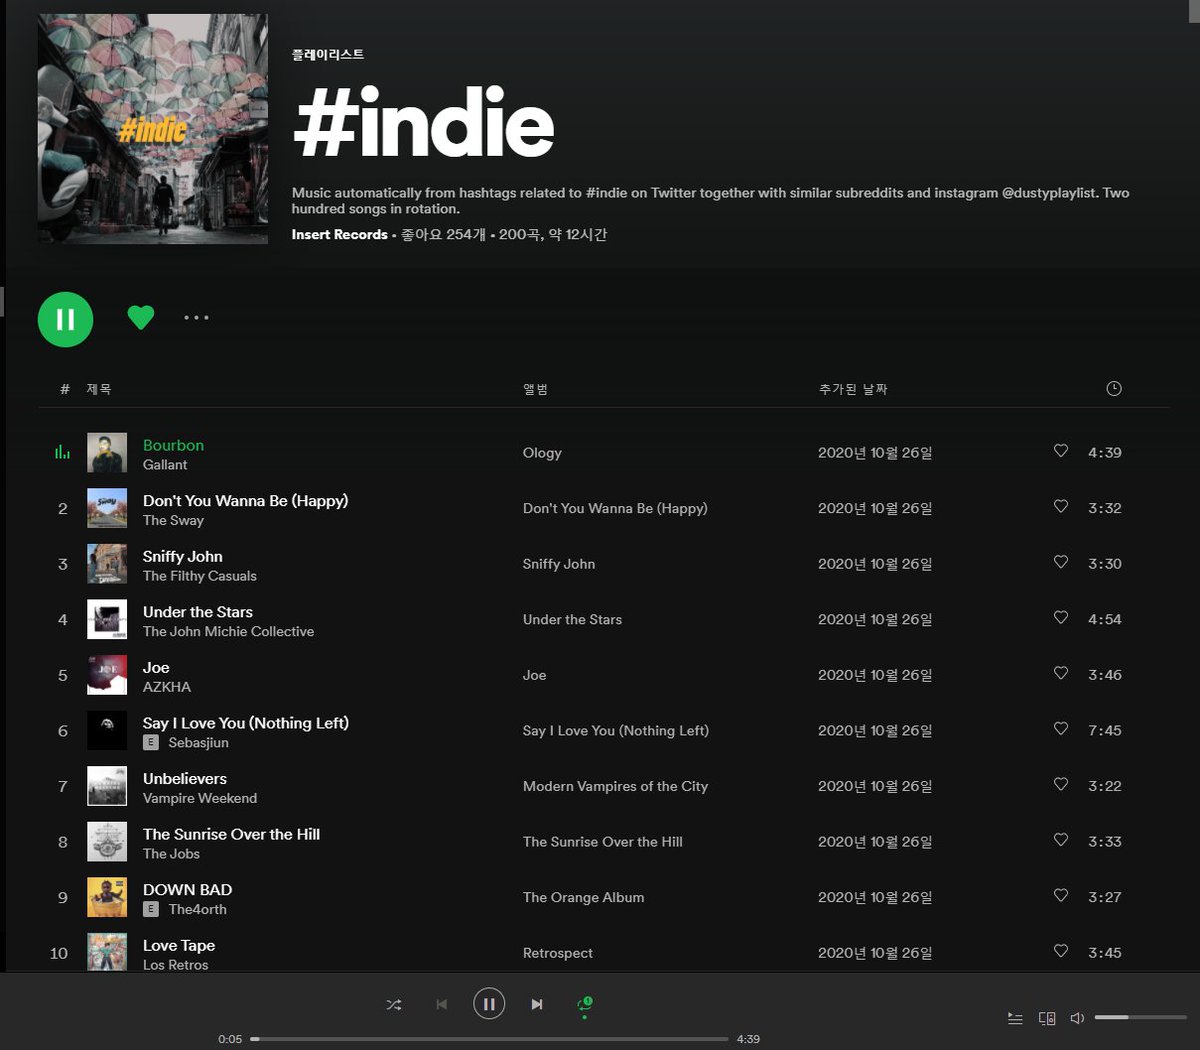
Task: Sort by 제목 (title) column header
Action: click(99, 389)
